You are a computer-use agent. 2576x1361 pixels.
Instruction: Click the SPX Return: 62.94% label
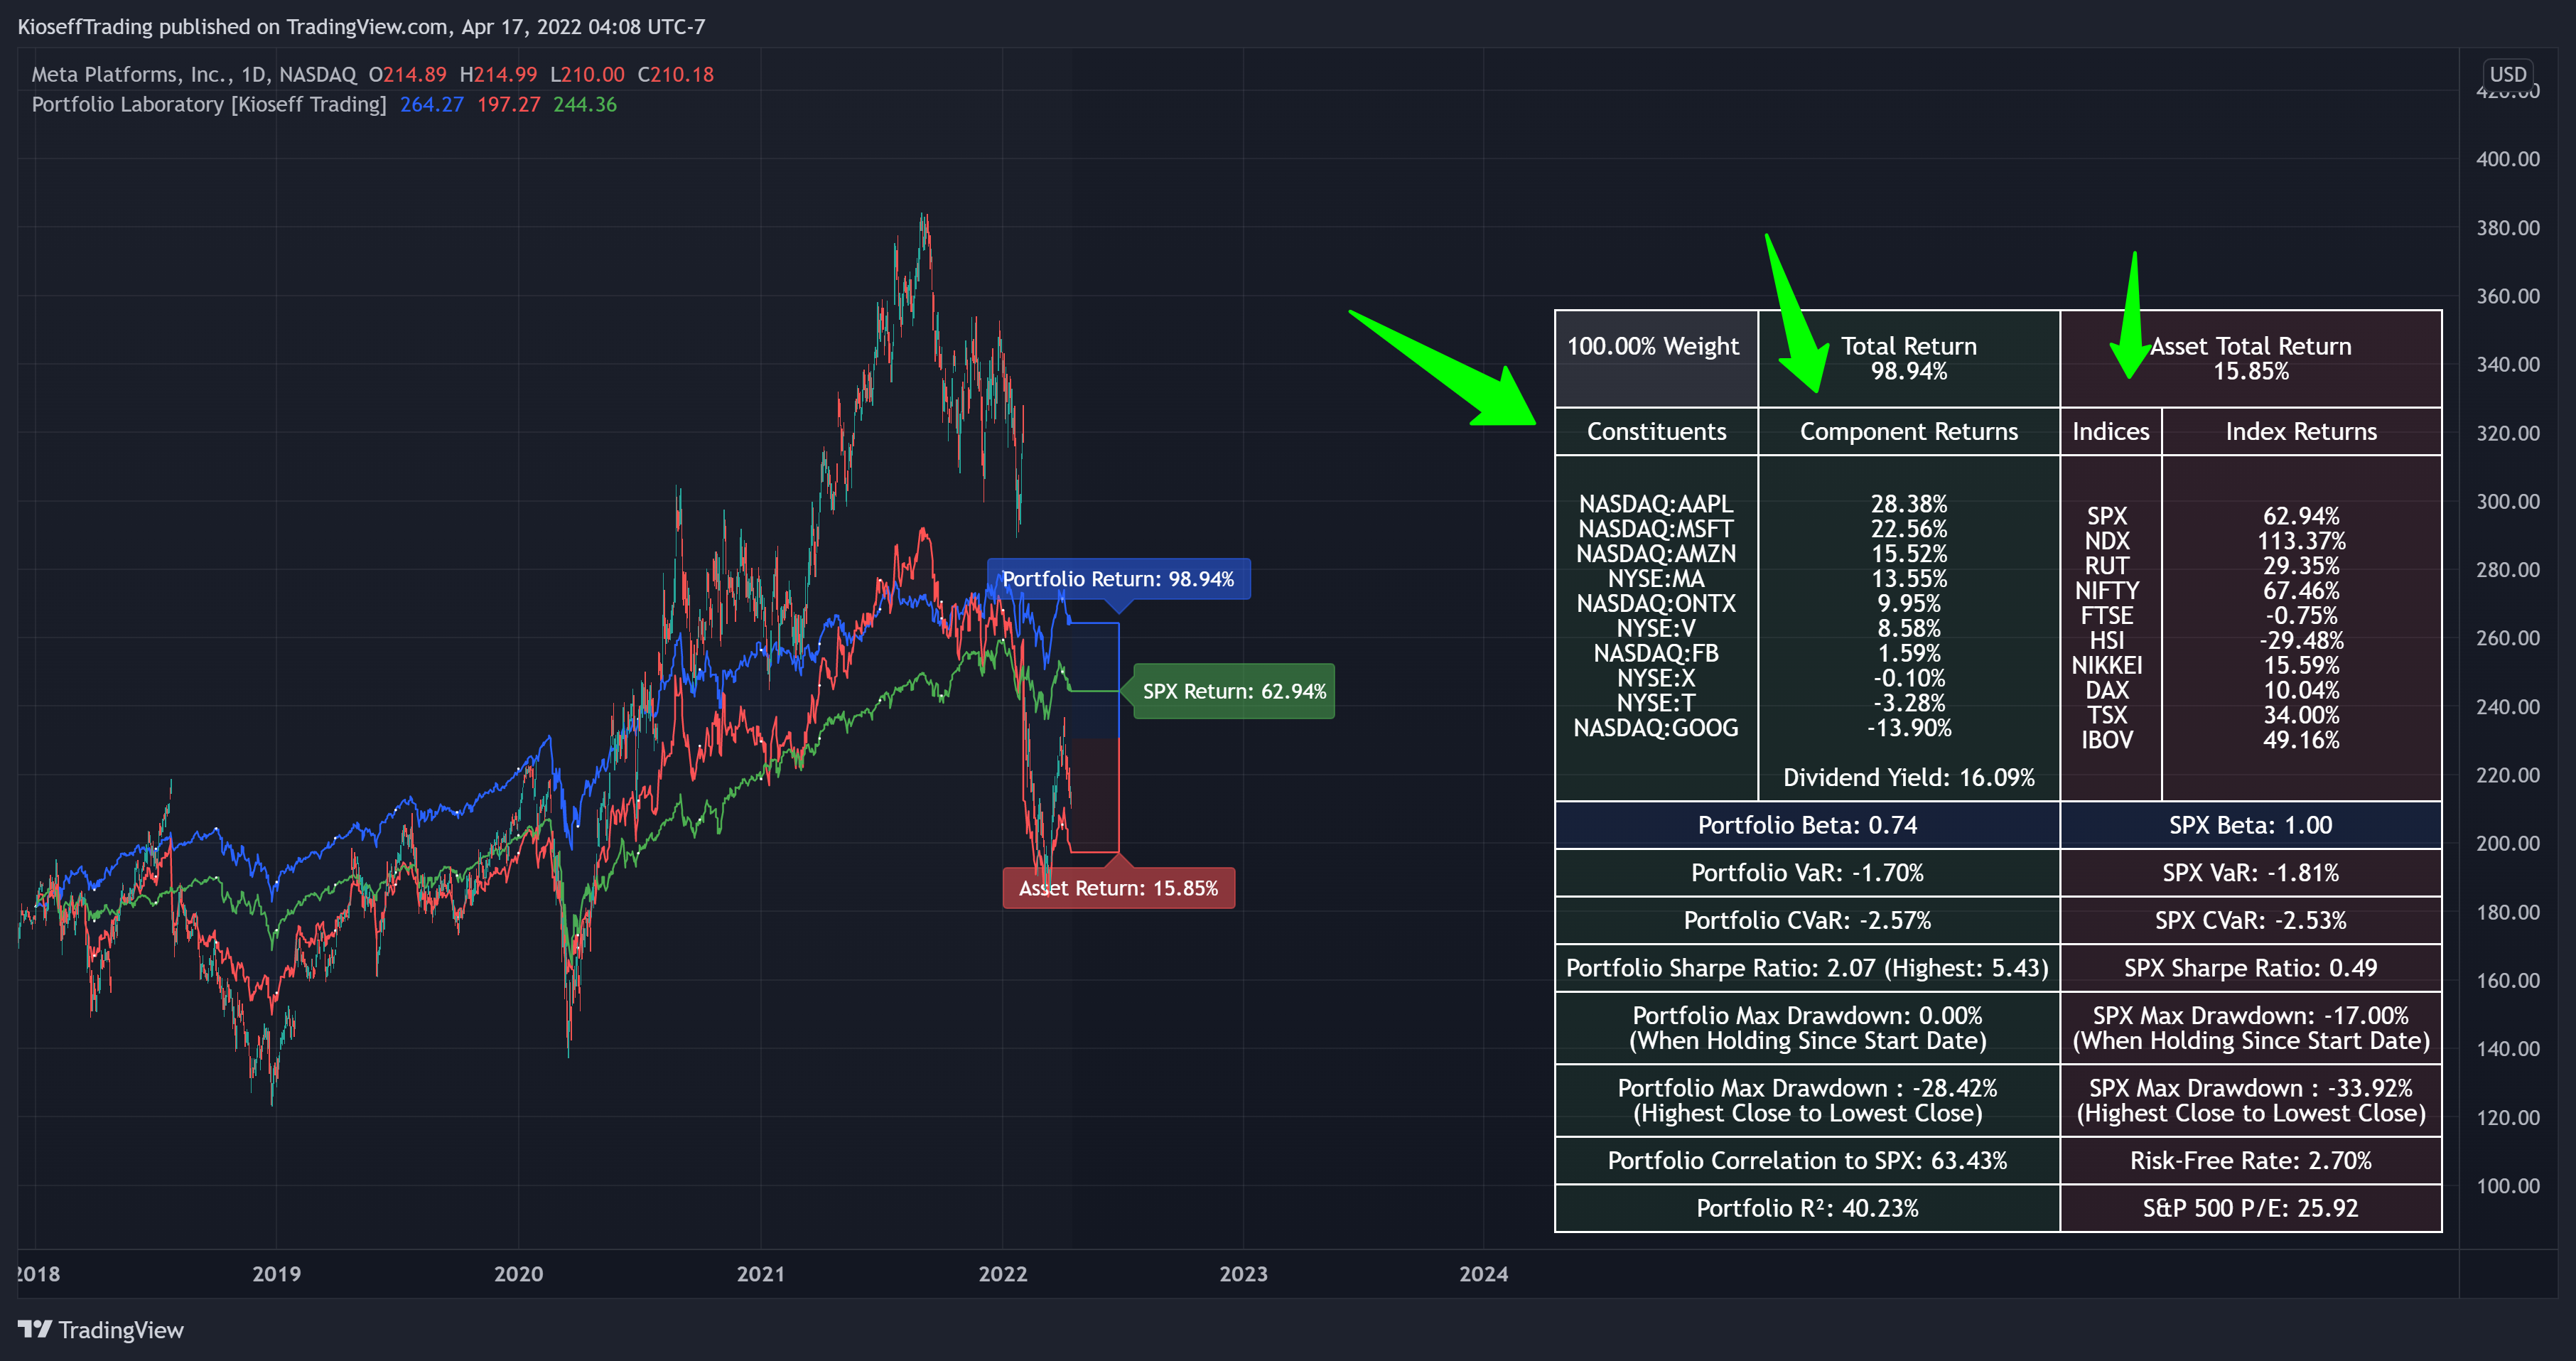tap(1234, 691)
